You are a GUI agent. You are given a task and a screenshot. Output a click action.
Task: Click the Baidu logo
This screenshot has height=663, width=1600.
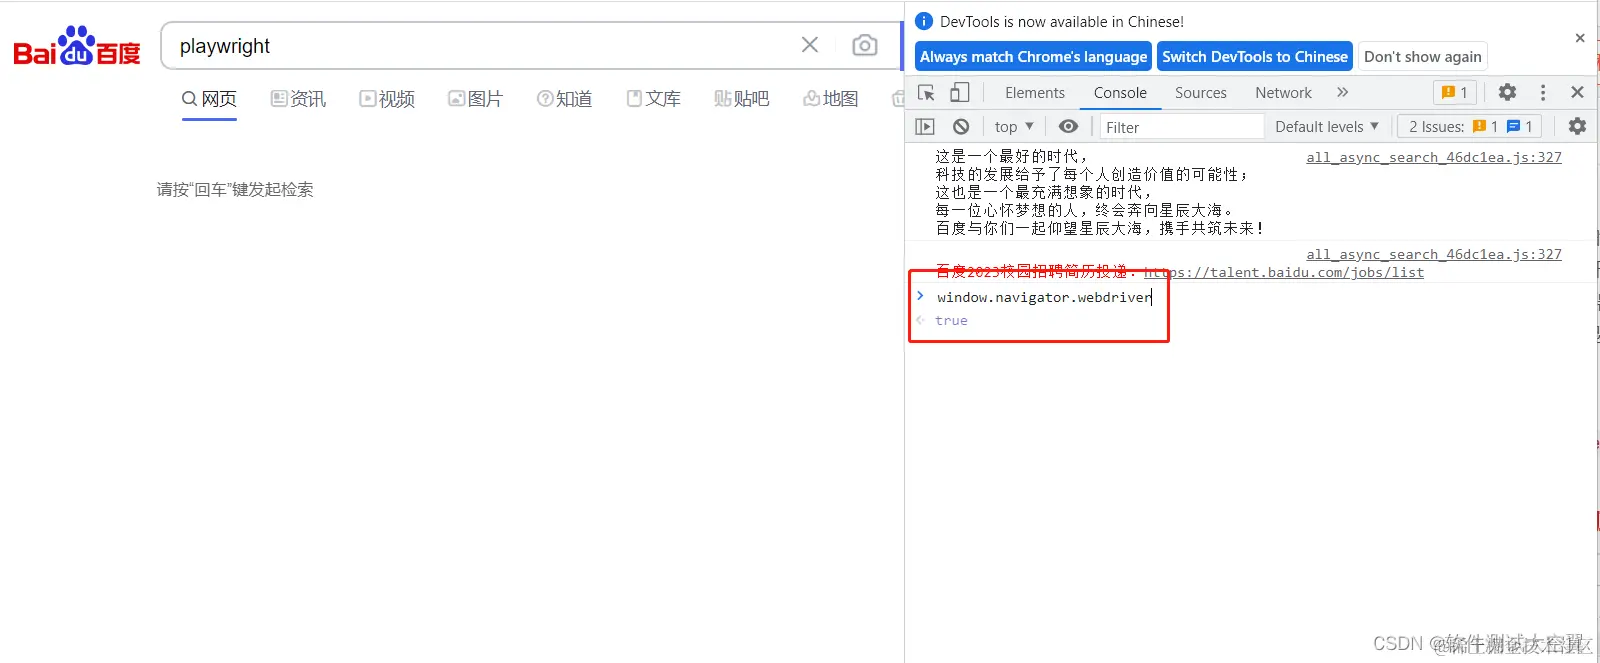tap(77, 46)
